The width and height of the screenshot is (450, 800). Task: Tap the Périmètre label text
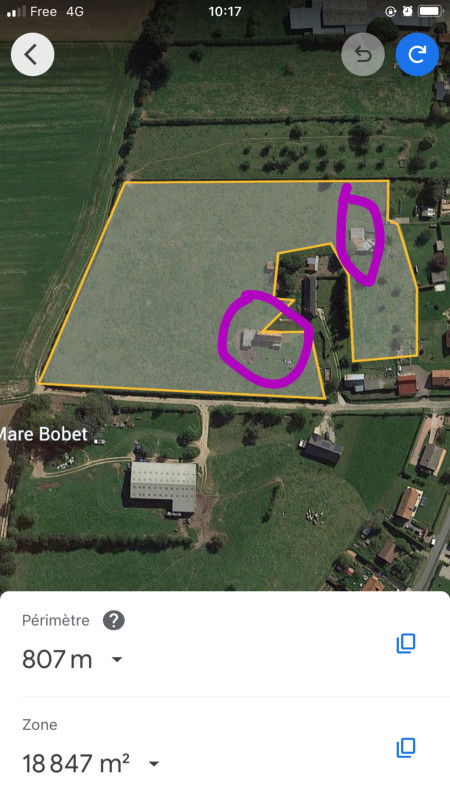56,620
